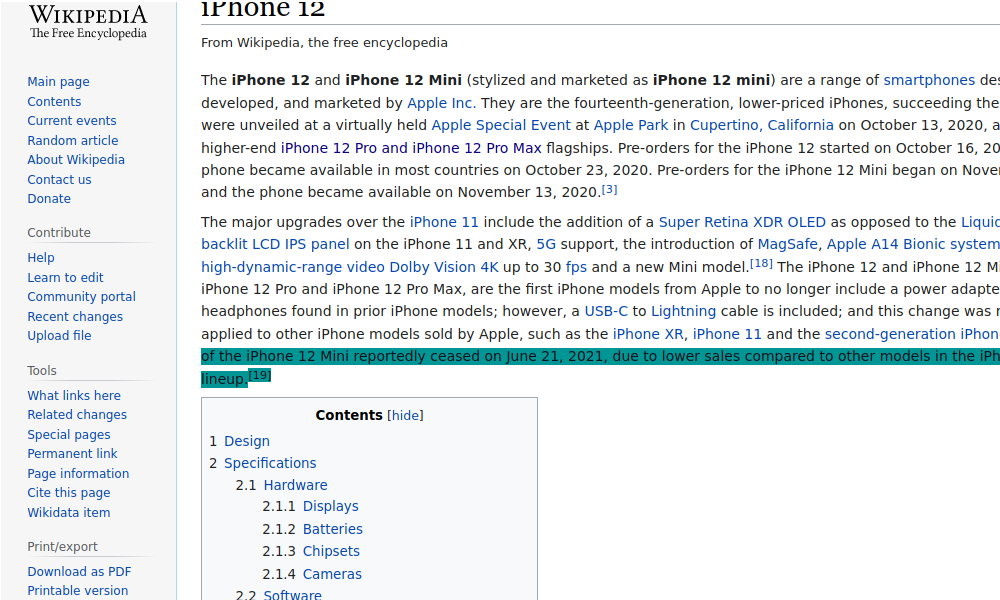
Task: Open Community portal link
Action: pos(82,296)
